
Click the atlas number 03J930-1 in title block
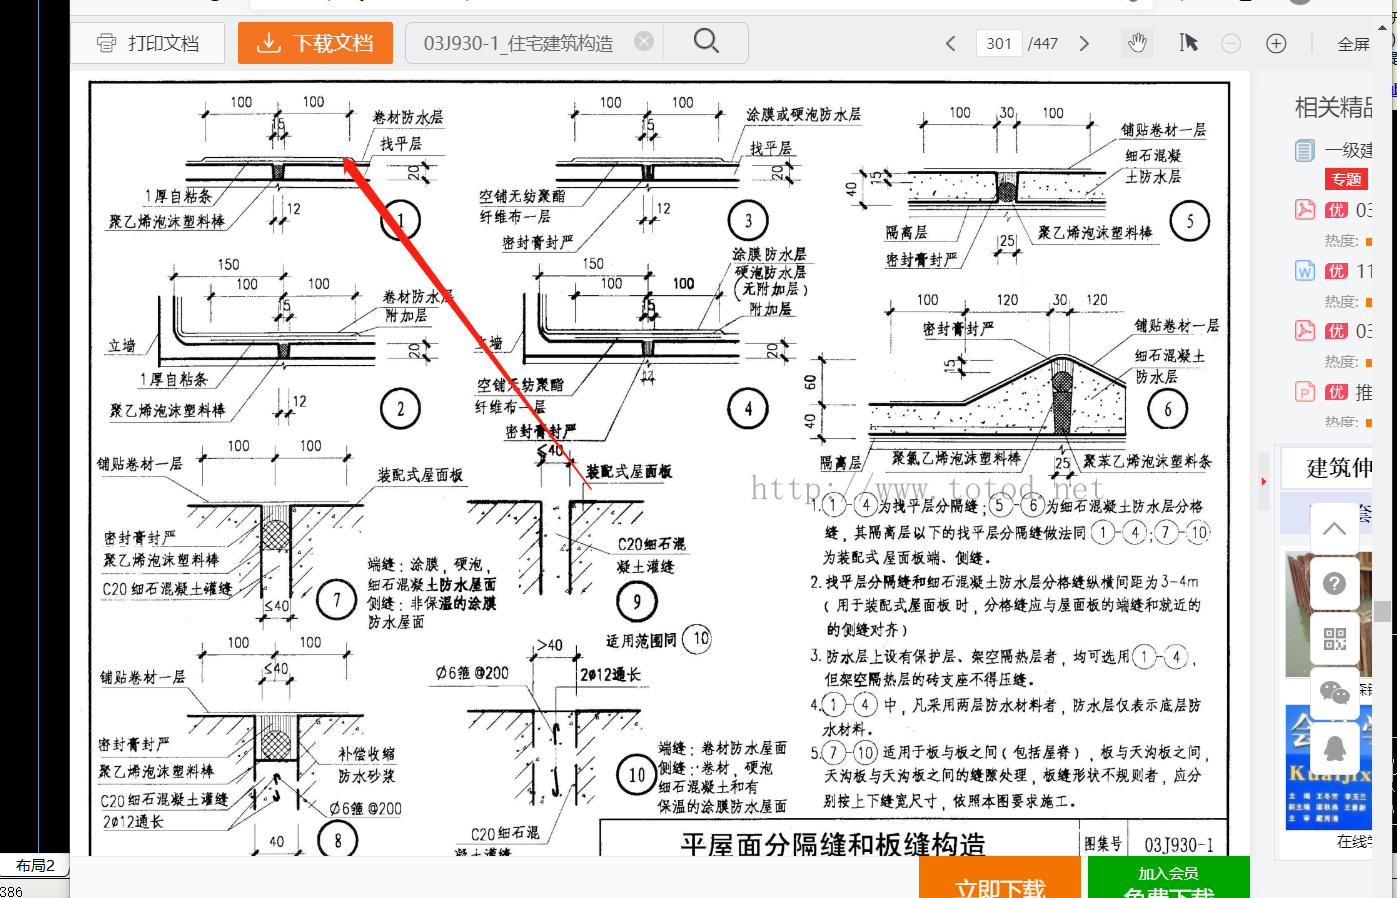click(x=1179, y=845)
